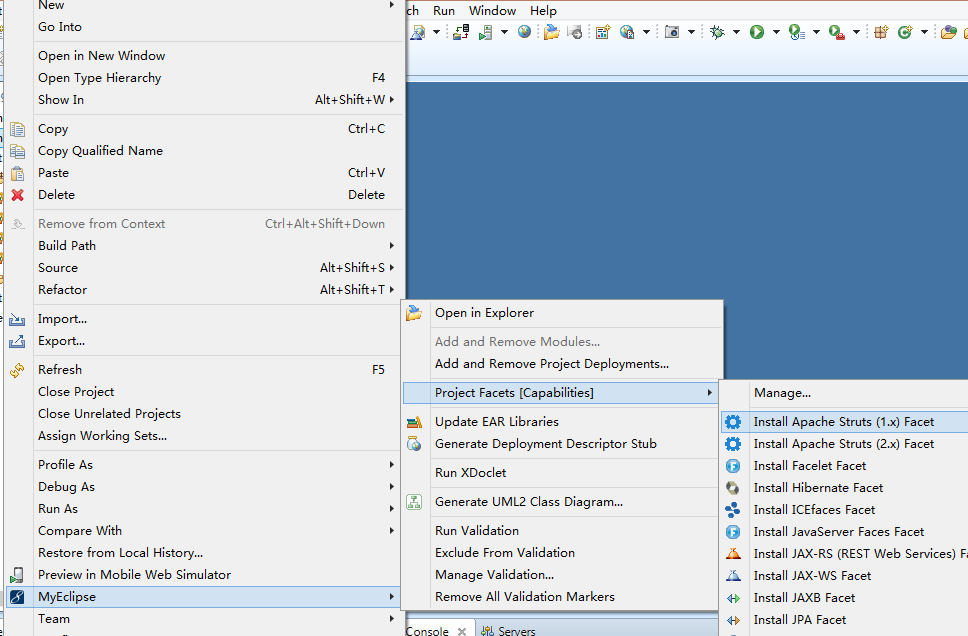Viewport: 968px width, 636px height.
Task: Click the Refresh arrows icon
Action: 17,370
